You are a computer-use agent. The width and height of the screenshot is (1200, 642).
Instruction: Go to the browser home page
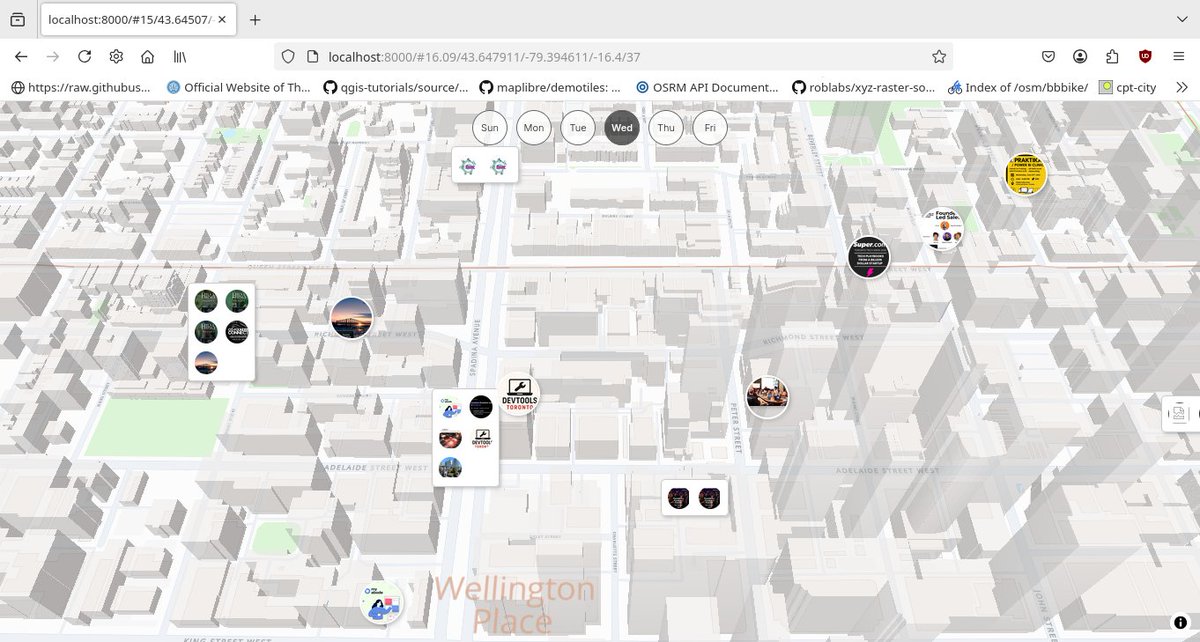[x=148, y=57]
